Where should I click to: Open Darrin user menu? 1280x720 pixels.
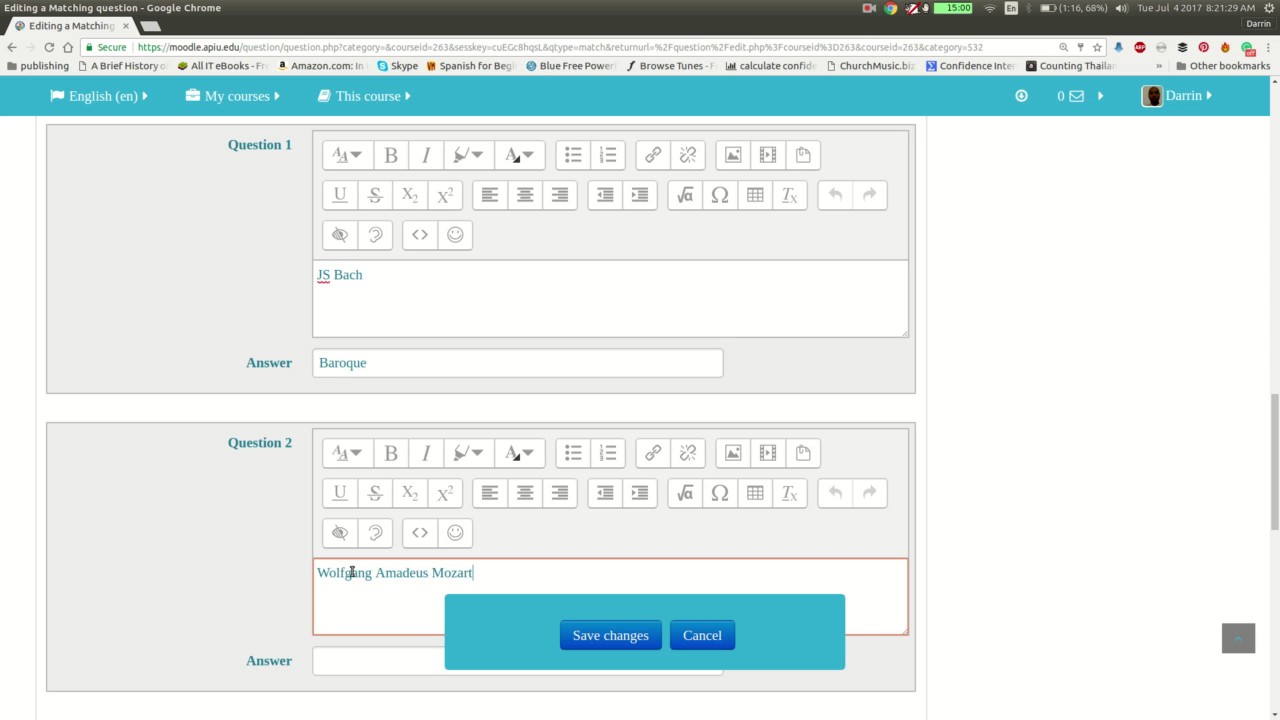tap(1178, 96)
